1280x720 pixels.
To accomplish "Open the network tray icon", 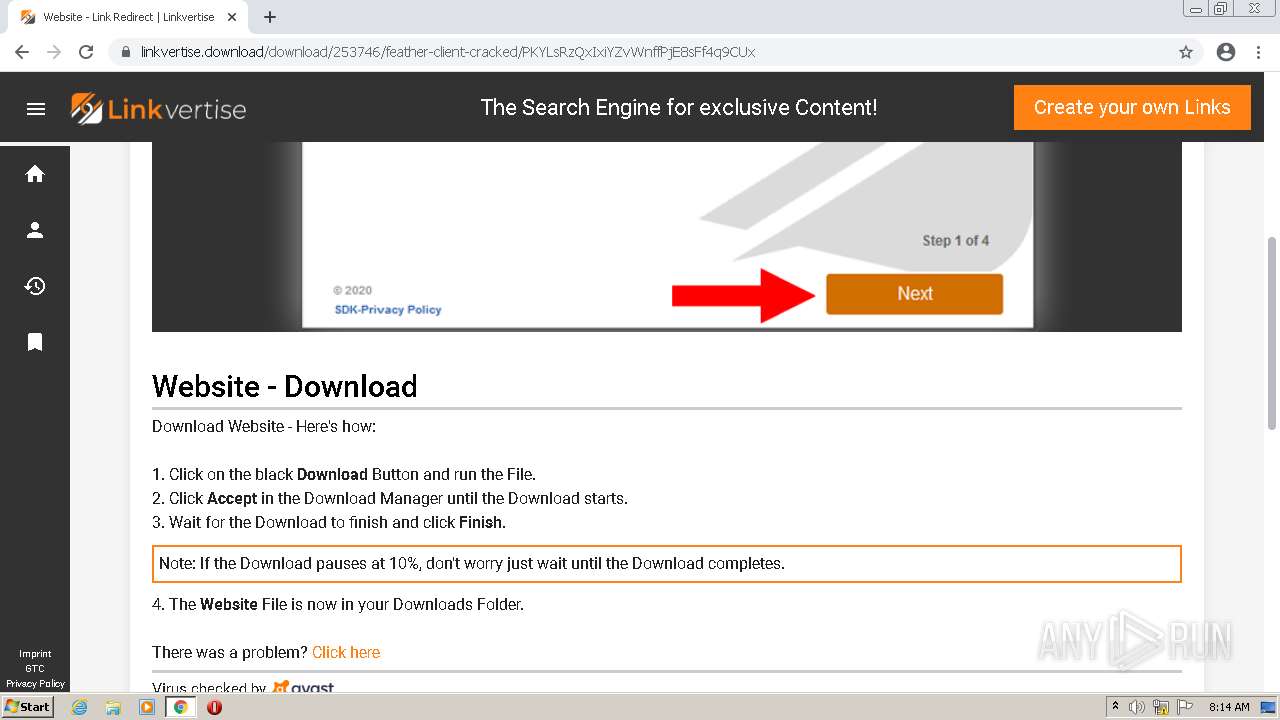I will 1162,707.
